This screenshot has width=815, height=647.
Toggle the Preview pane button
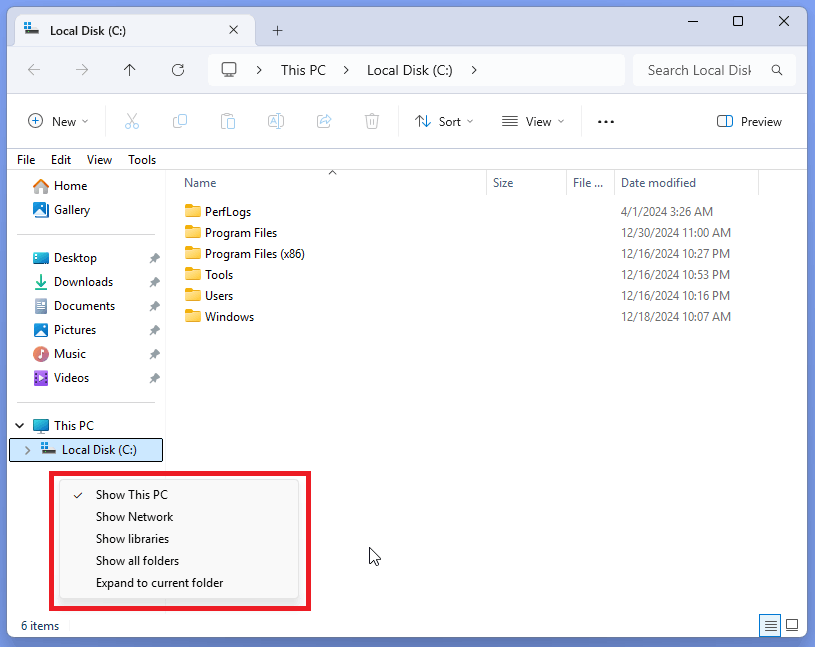(749, 122)
